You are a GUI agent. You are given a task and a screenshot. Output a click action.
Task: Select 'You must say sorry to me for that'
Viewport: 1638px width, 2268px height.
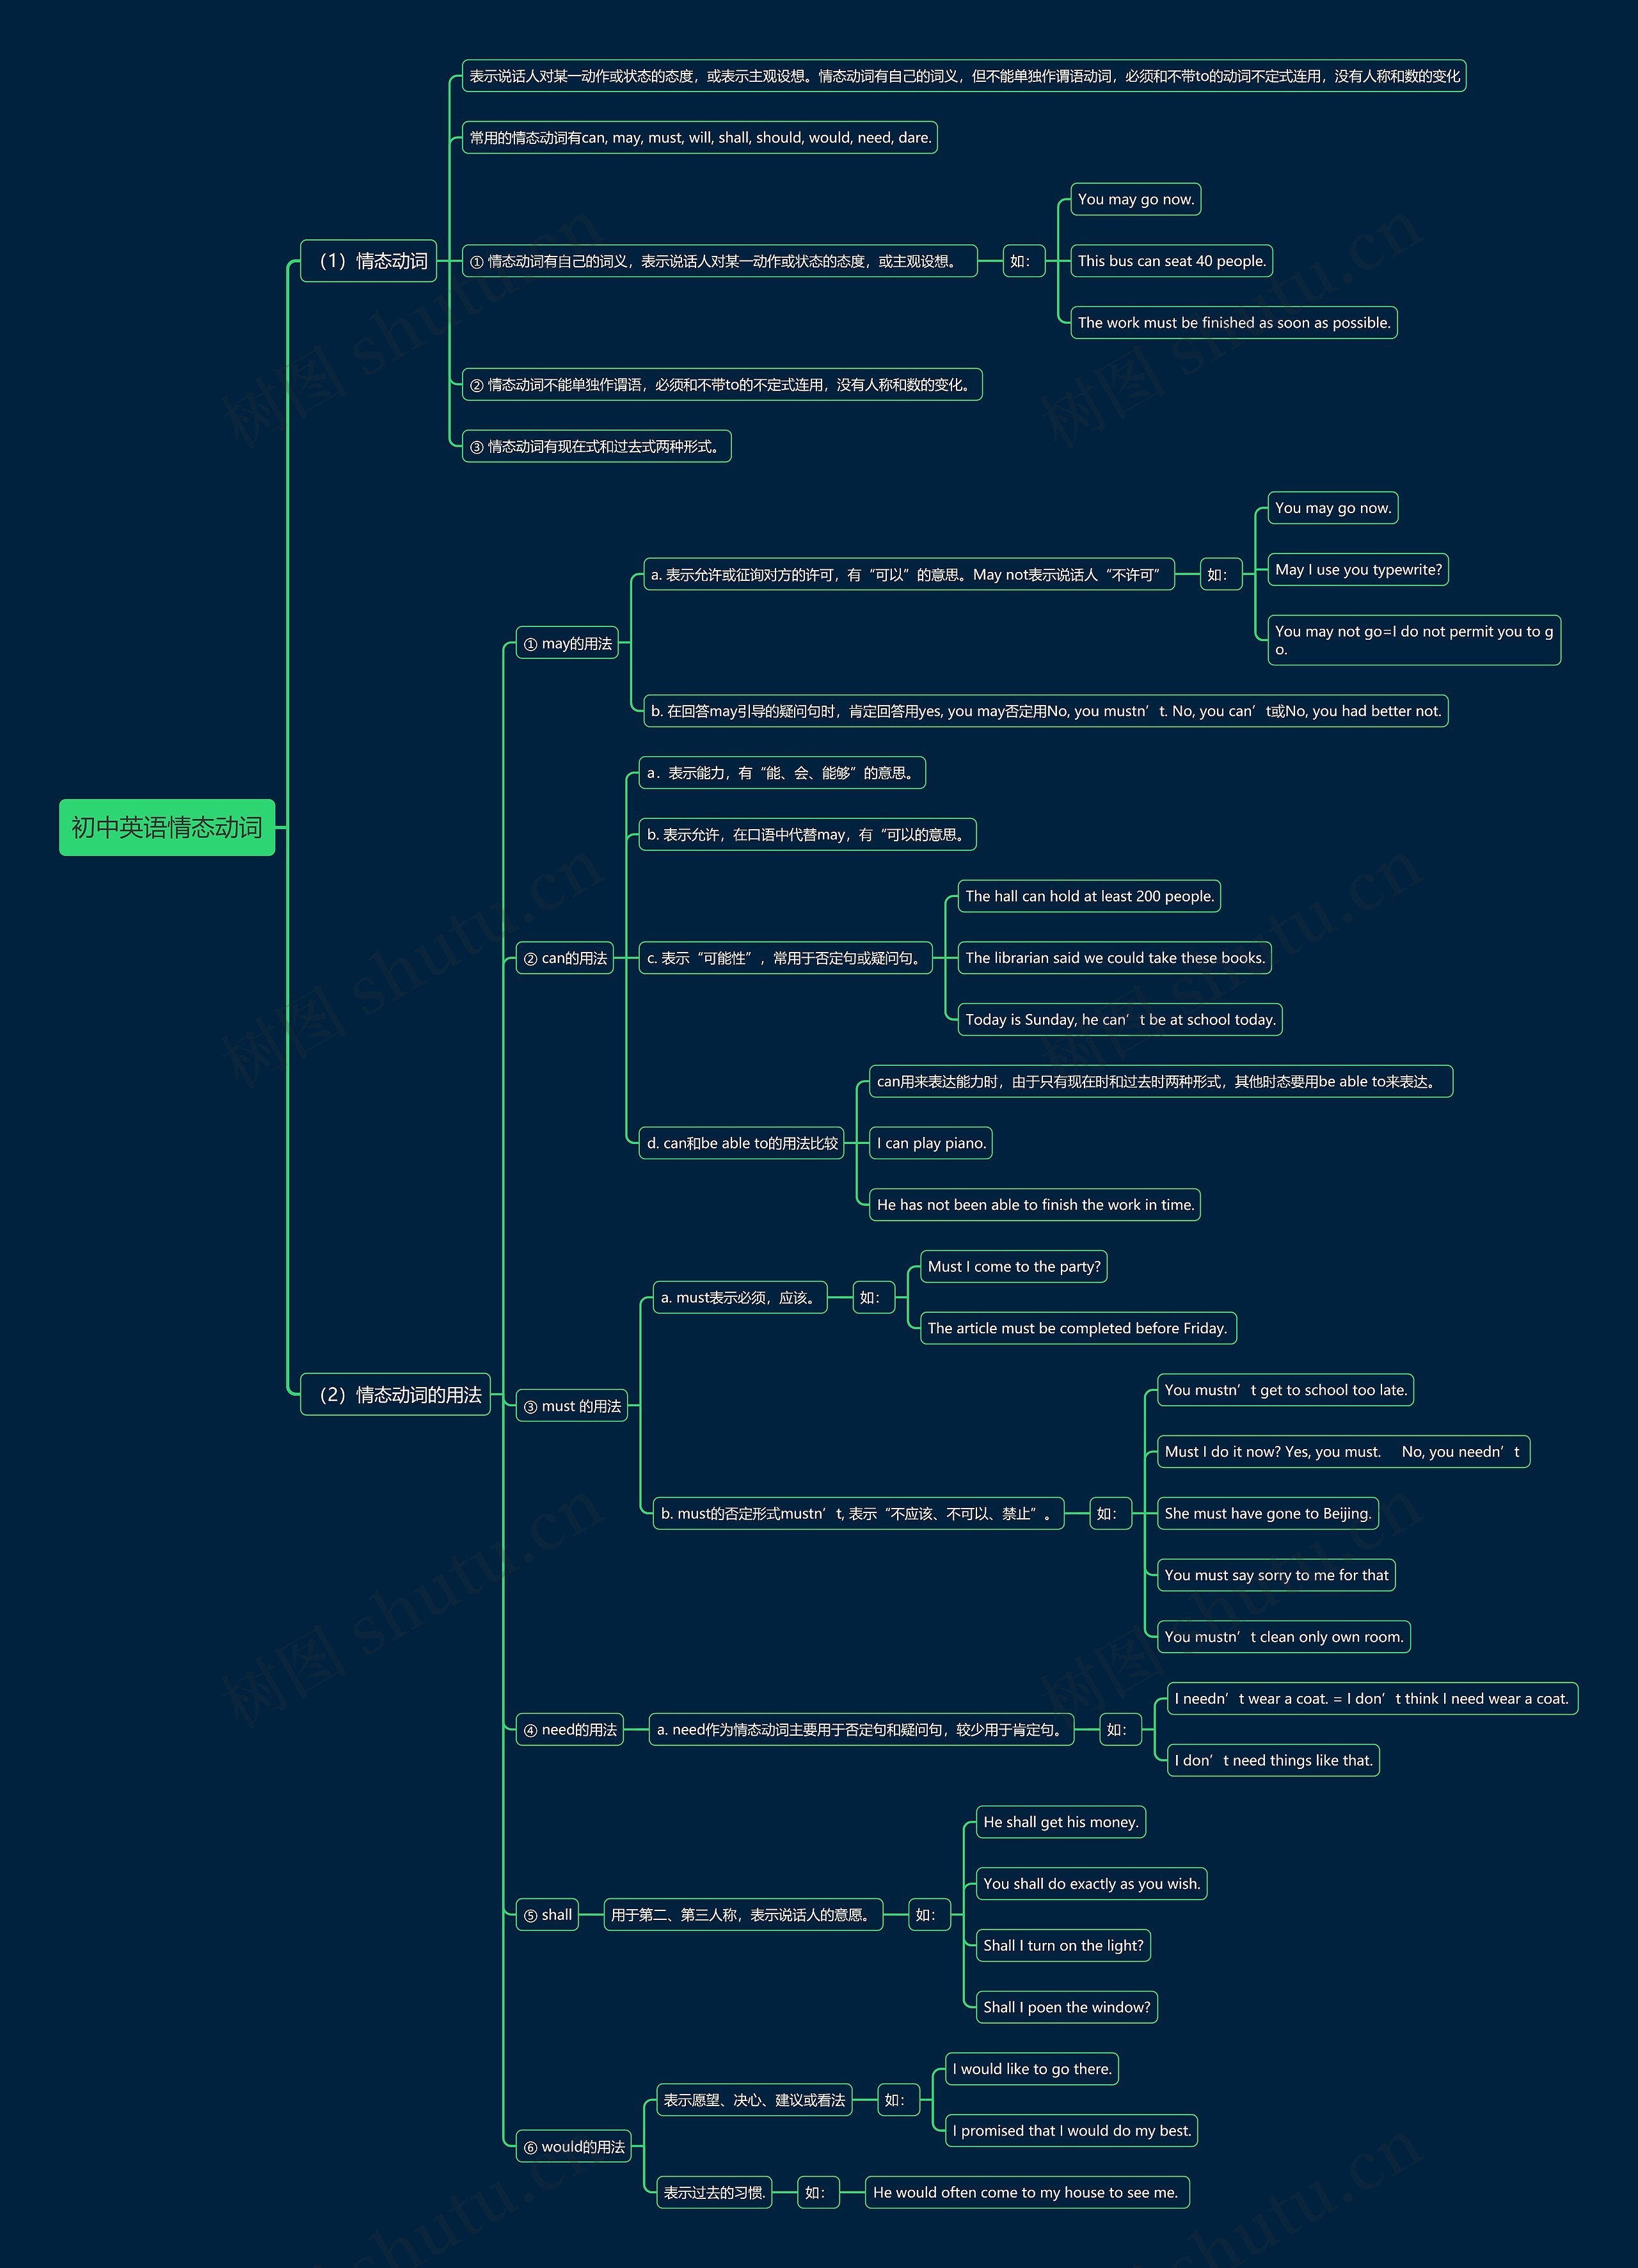point(1276,1575)
